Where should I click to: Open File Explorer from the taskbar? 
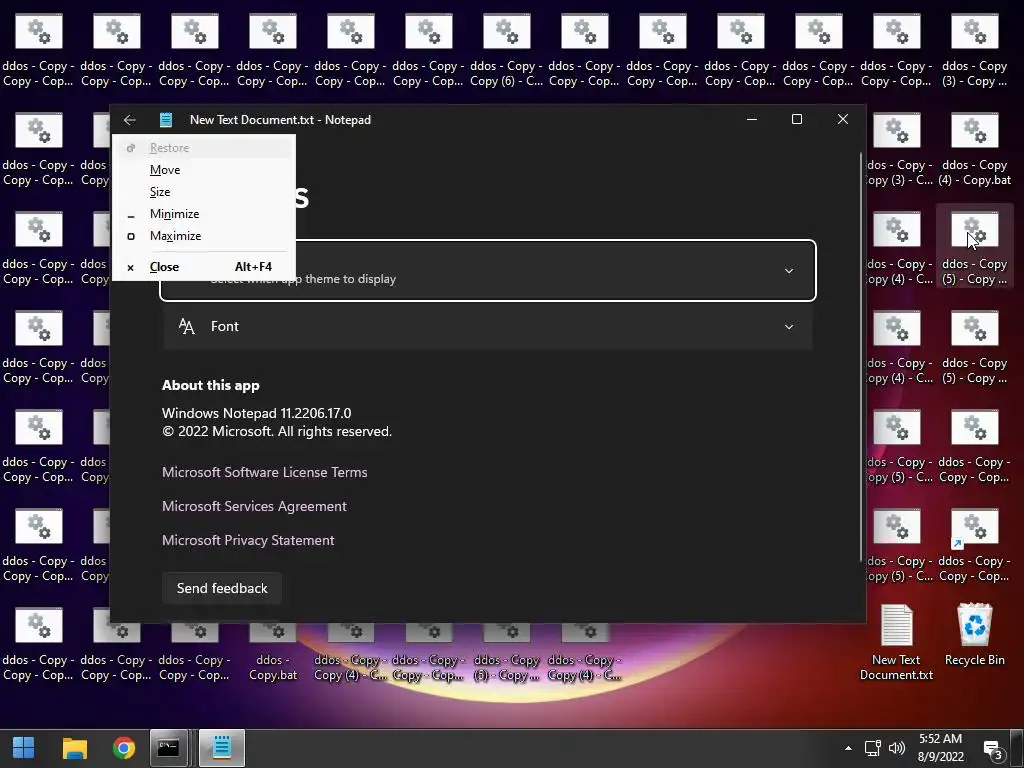[x=74, y=748]
